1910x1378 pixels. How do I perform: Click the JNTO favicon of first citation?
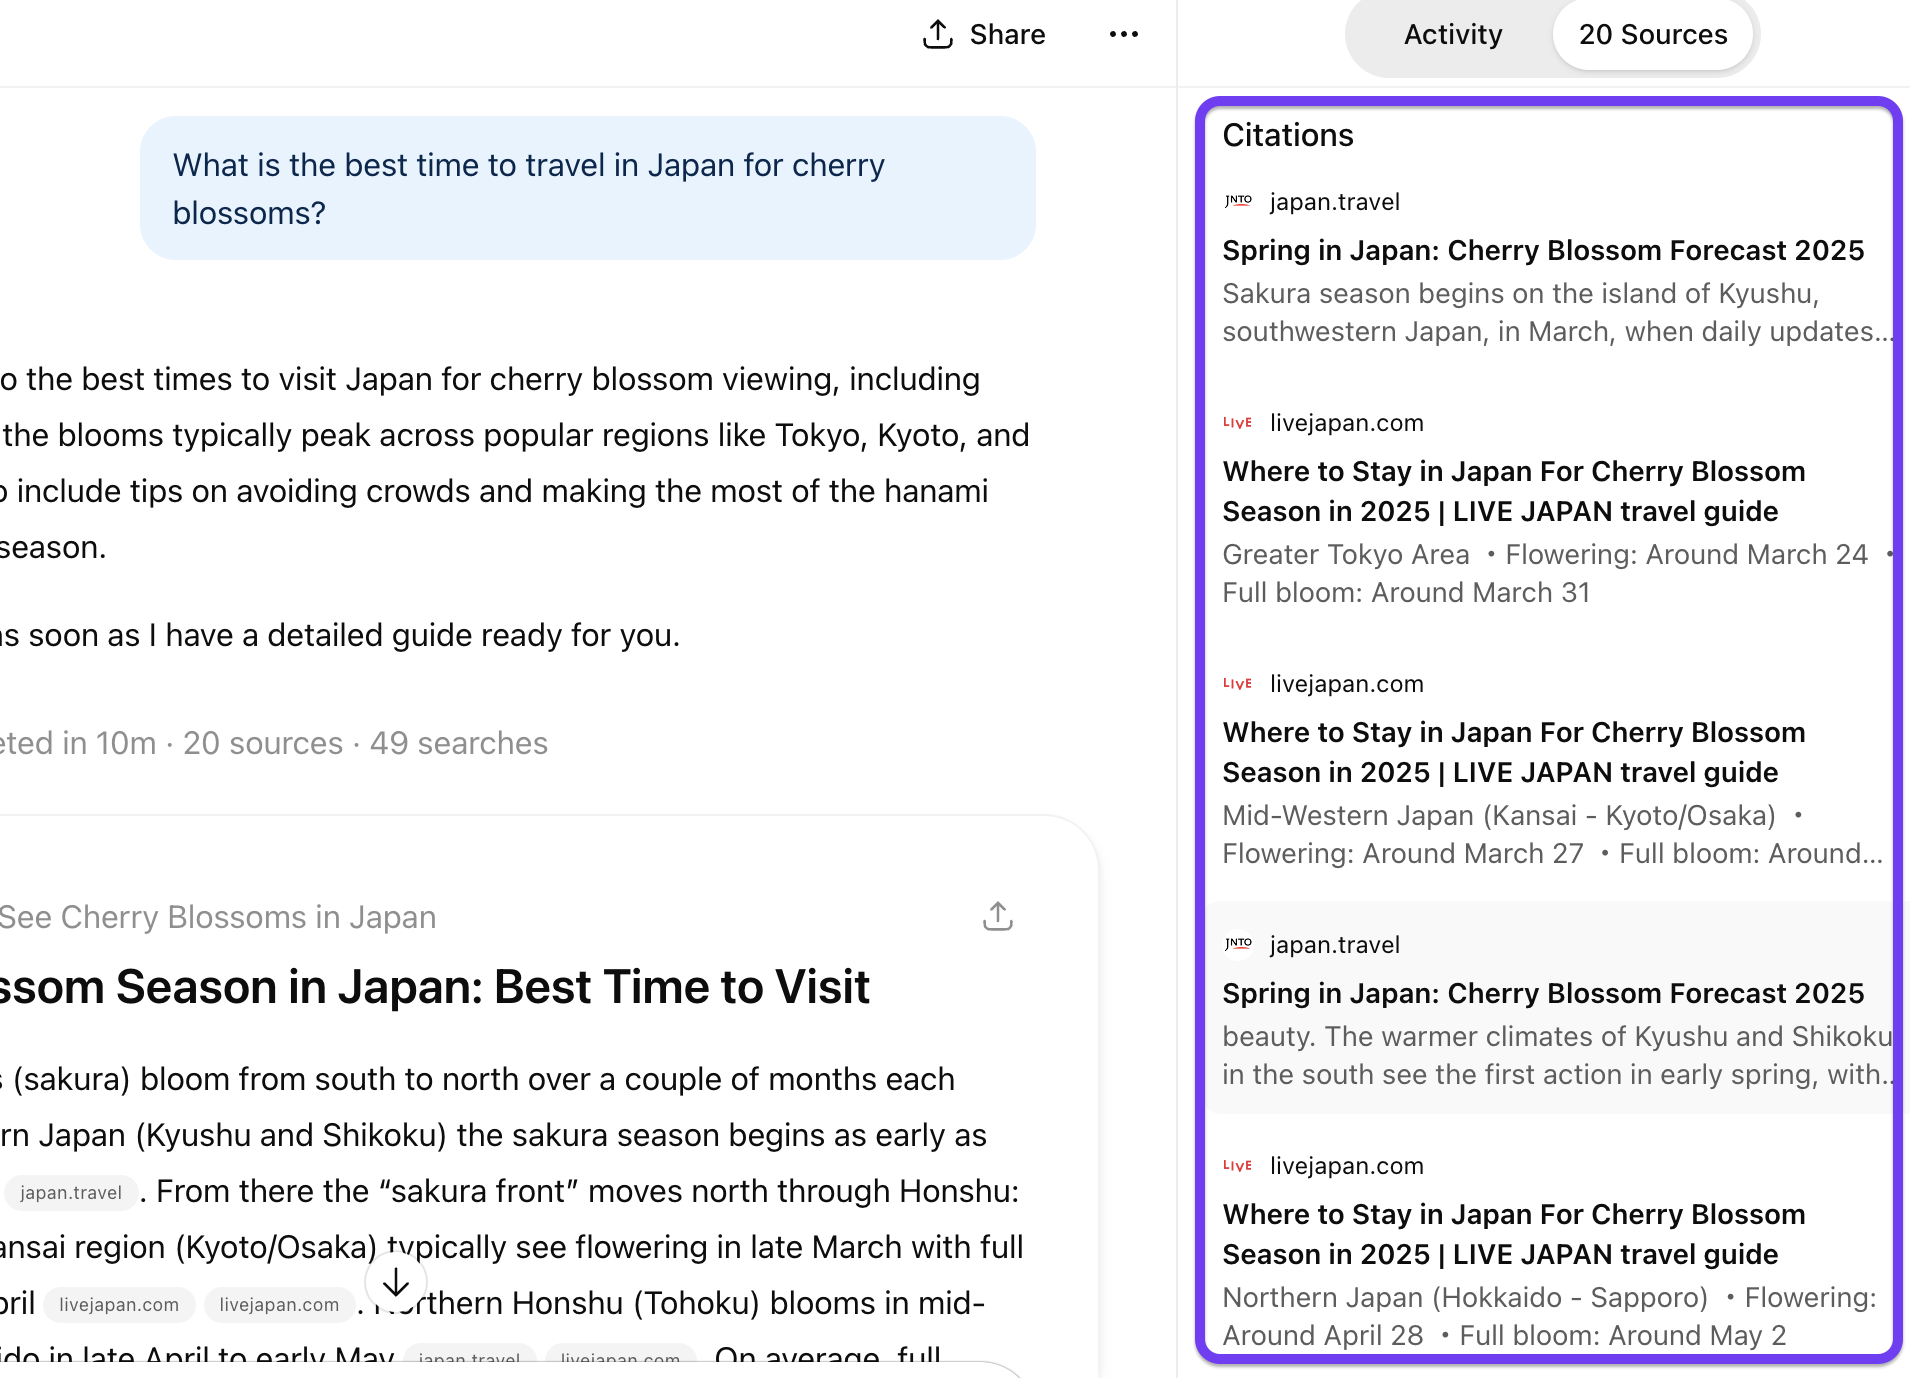tap(1238, 201)
